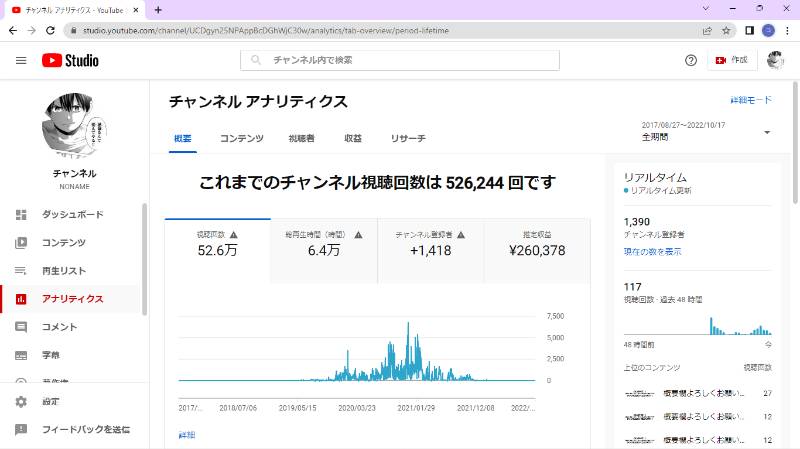Screen dimensions: 800x449
Task: Open 詳細モード advanced mode
Action: (x=751, y=100)
